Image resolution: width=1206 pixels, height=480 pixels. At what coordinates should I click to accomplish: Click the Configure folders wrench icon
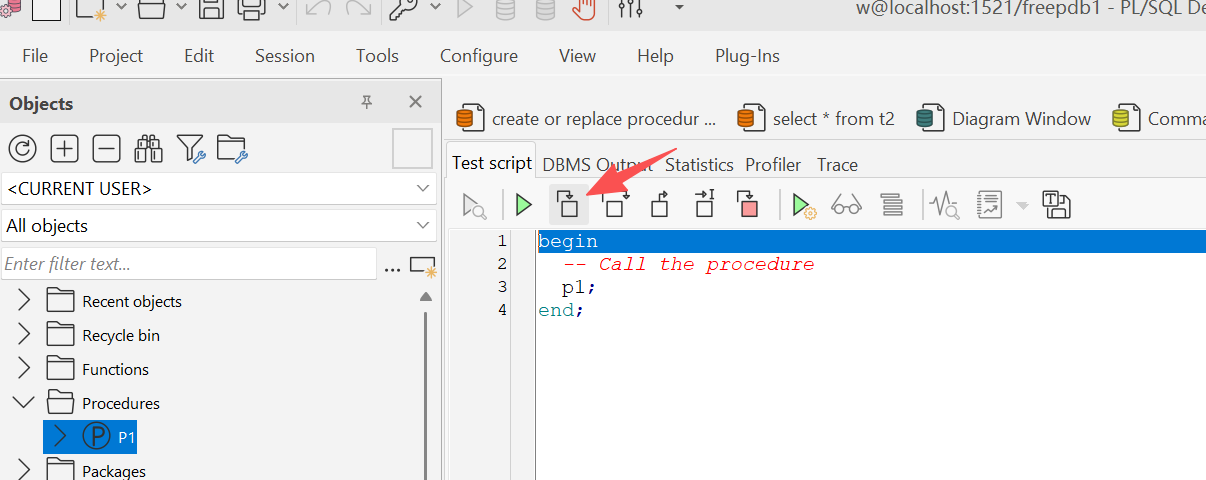pos(232,149)
